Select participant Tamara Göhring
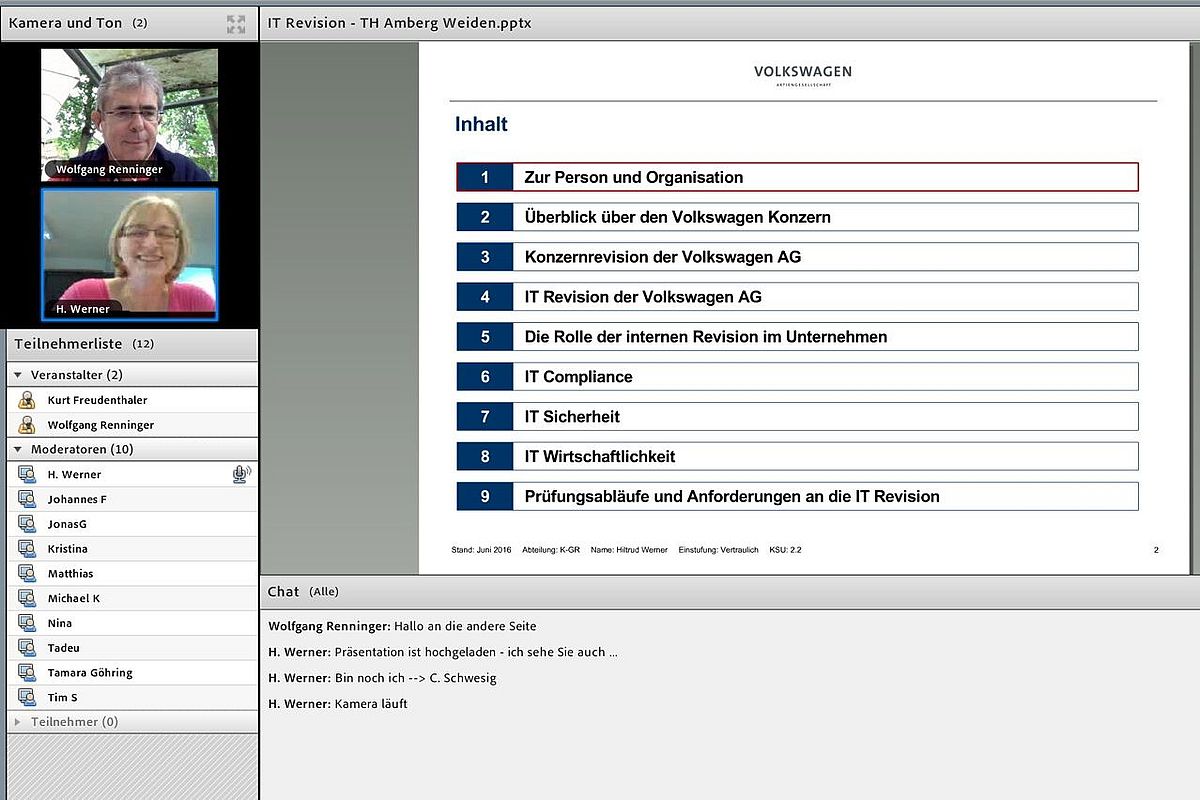 pyautogui.click(x=132, y=673)
